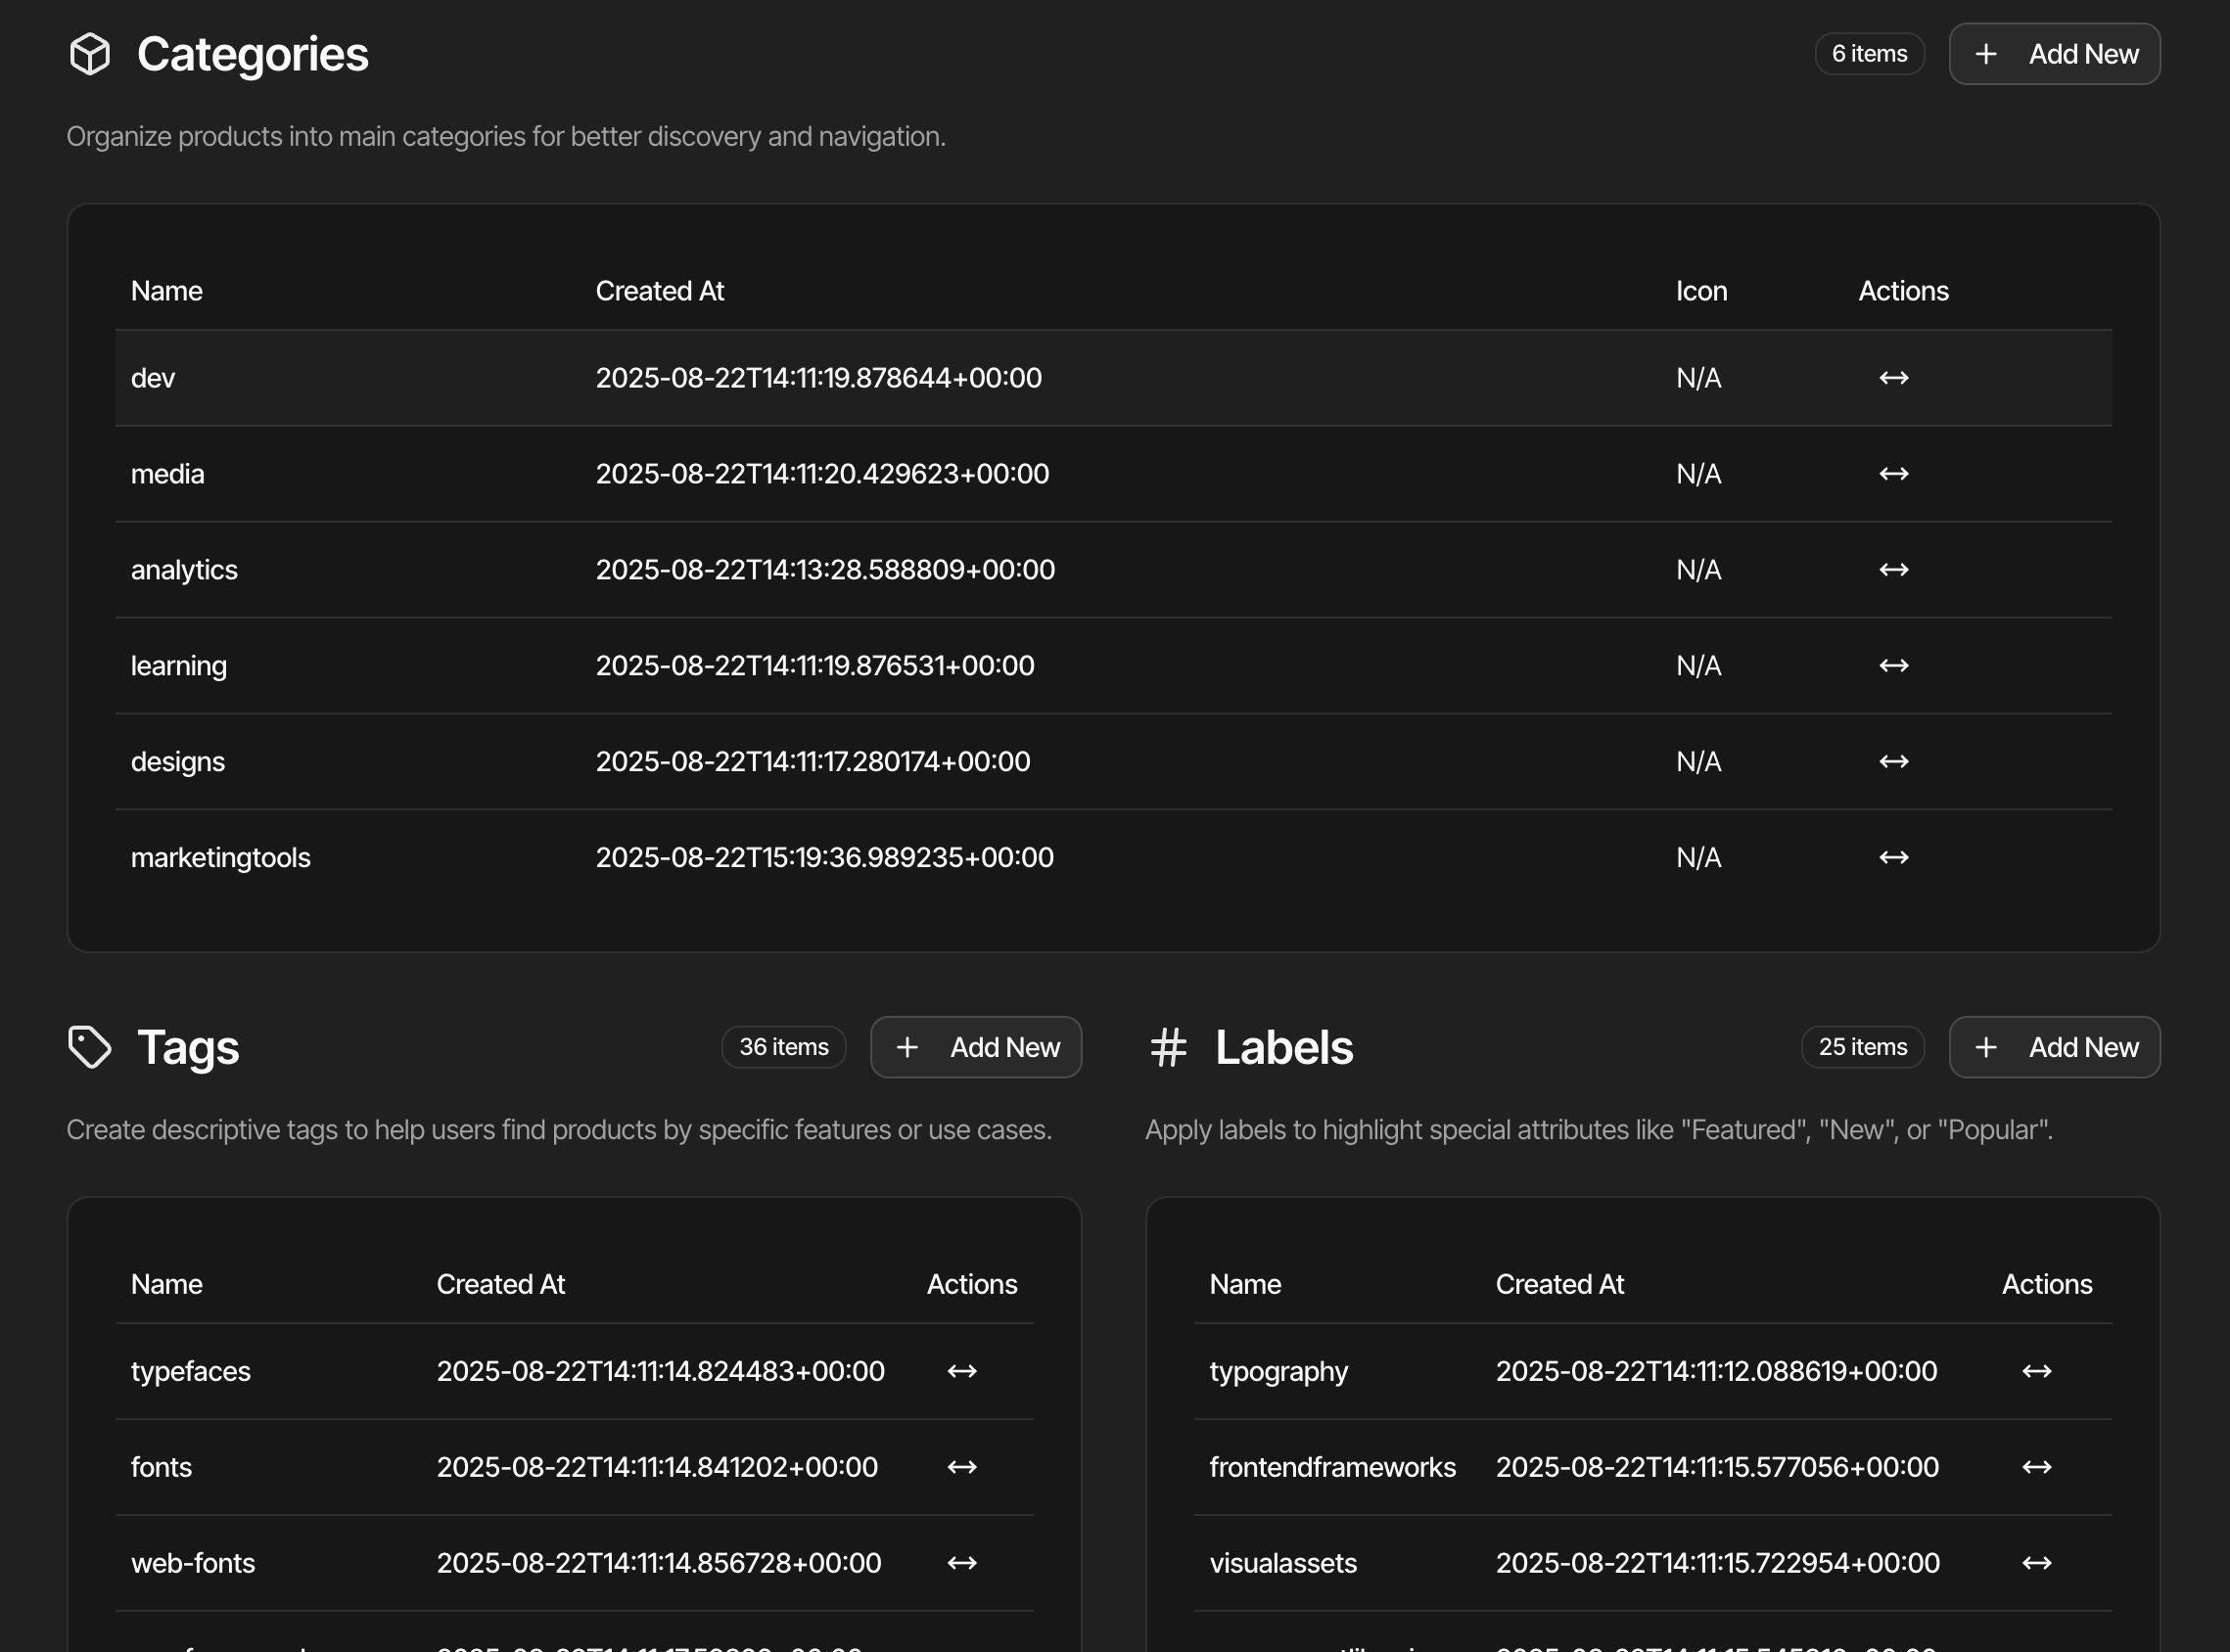Open actions for the typefaces tag
Viewport: 2230px width, 1652px height.
coord(963,1371)
